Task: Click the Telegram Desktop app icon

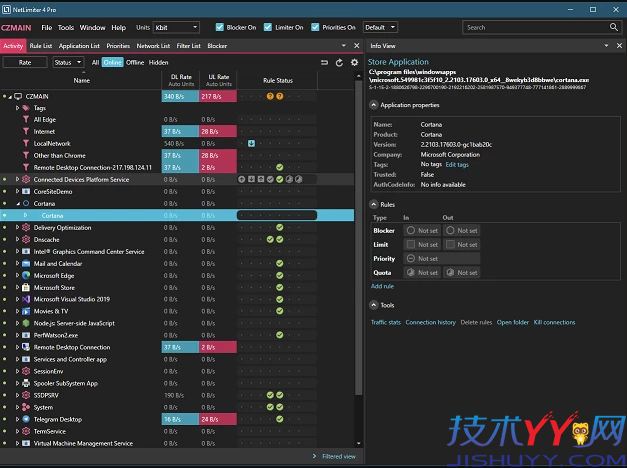Action: (26, 419)
